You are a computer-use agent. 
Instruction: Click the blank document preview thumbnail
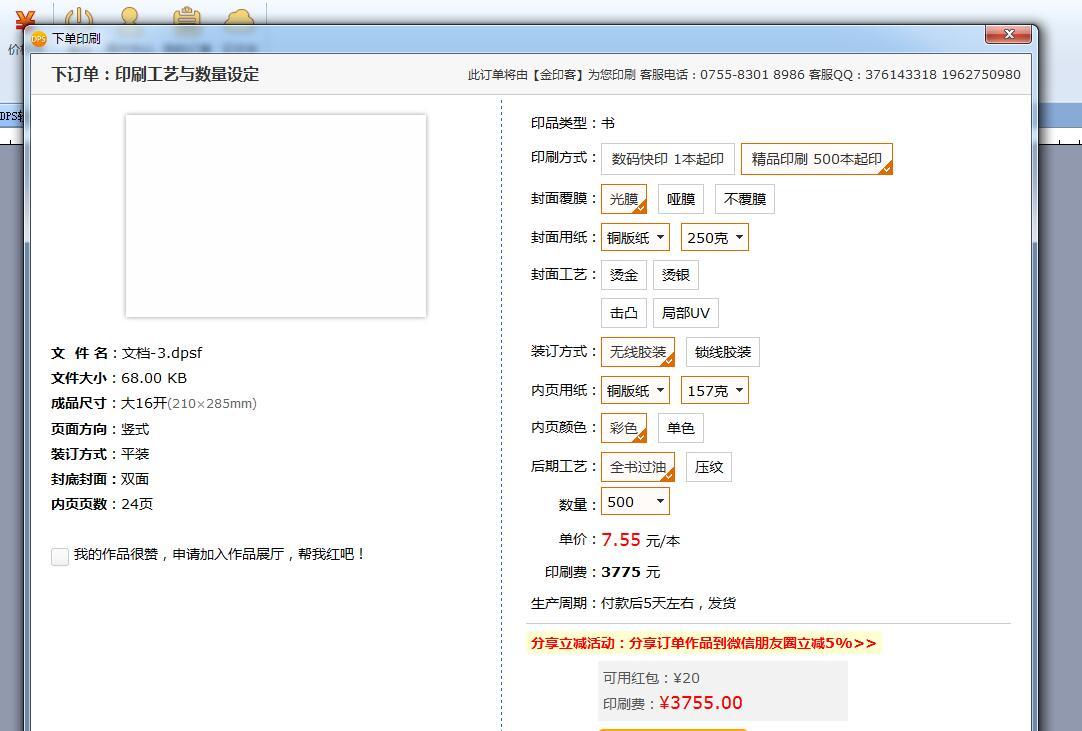click(x=276, y=216)
